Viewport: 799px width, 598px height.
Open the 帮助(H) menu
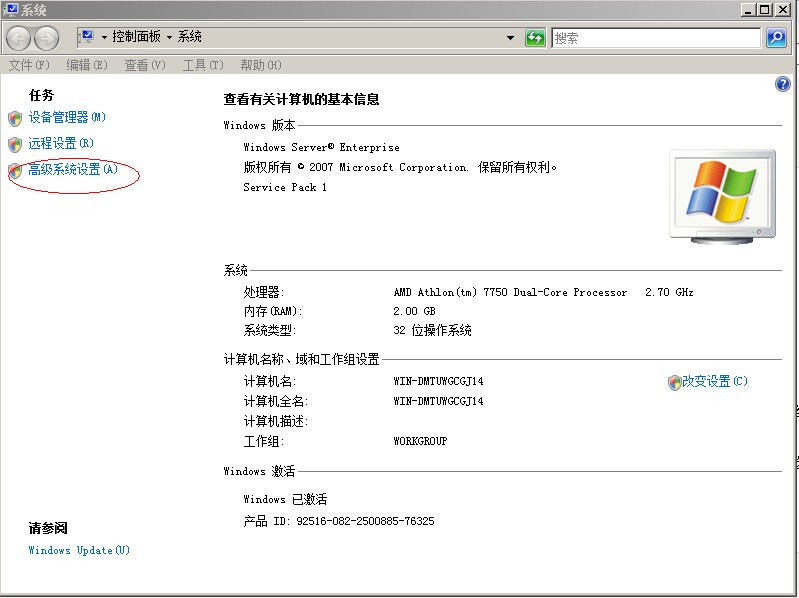260,65
